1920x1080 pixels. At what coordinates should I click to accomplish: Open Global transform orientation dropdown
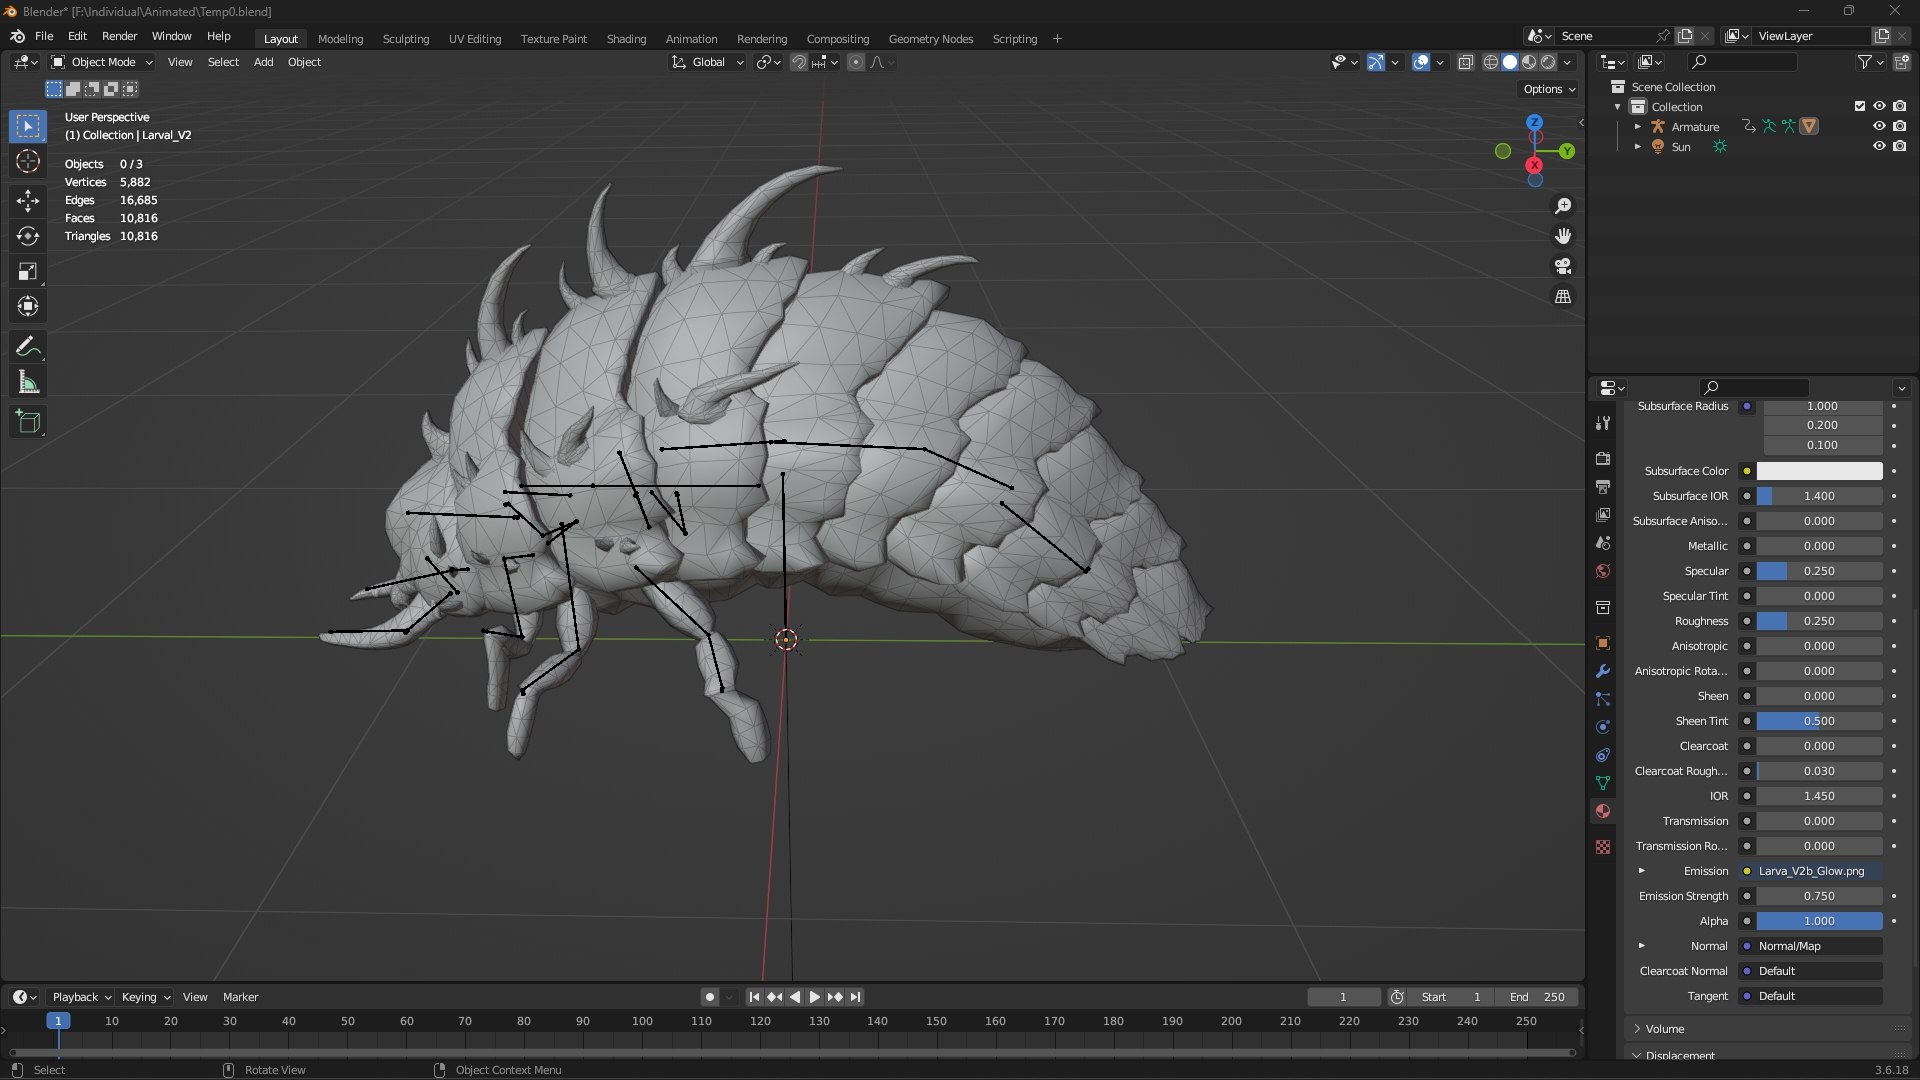708,62
